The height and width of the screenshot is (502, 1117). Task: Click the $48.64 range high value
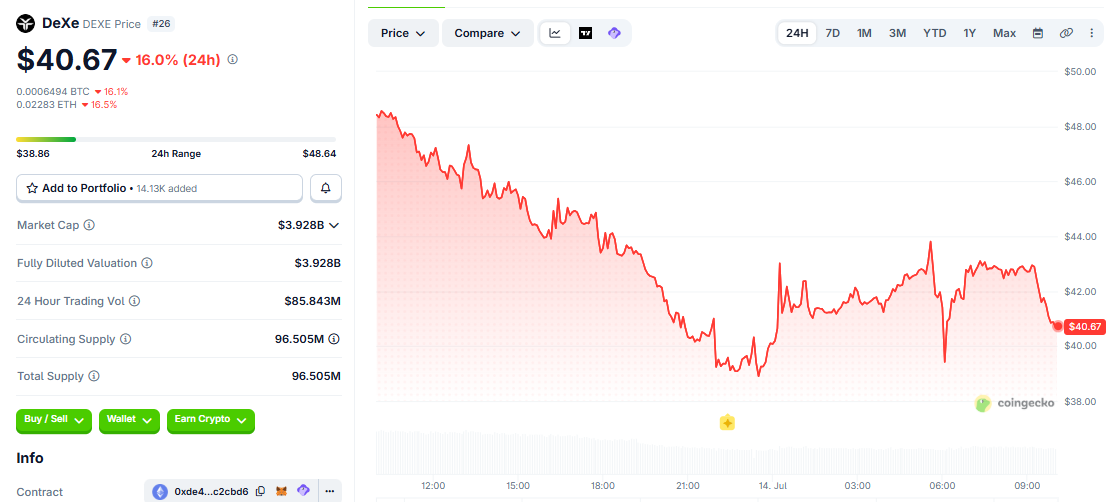[319, 153]
